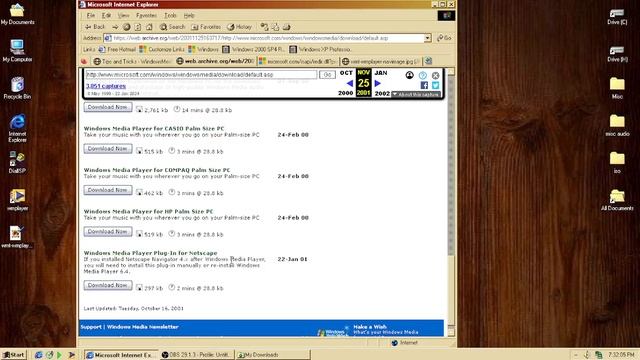Image resolution: width=640 pixels, height=360 pixels.
Task: Switch to wmplayer image jpg tab
Action: pos(380,61)
